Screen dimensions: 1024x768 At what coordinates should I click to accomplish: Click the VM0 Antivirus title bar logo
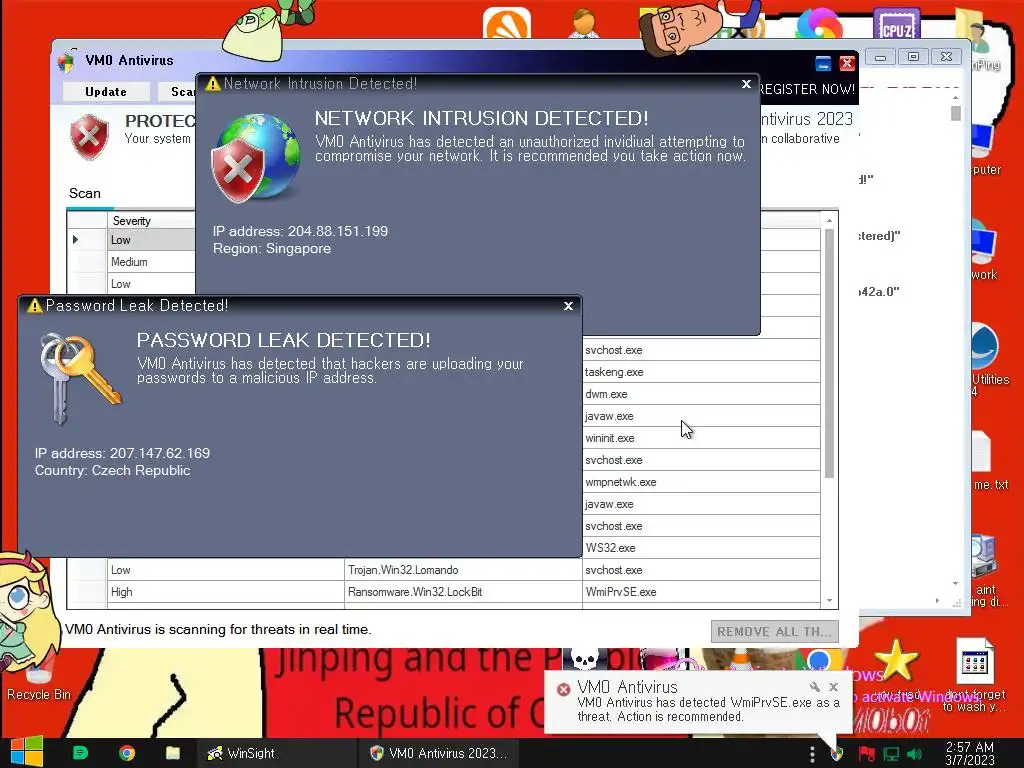click(x=66, y=61)
